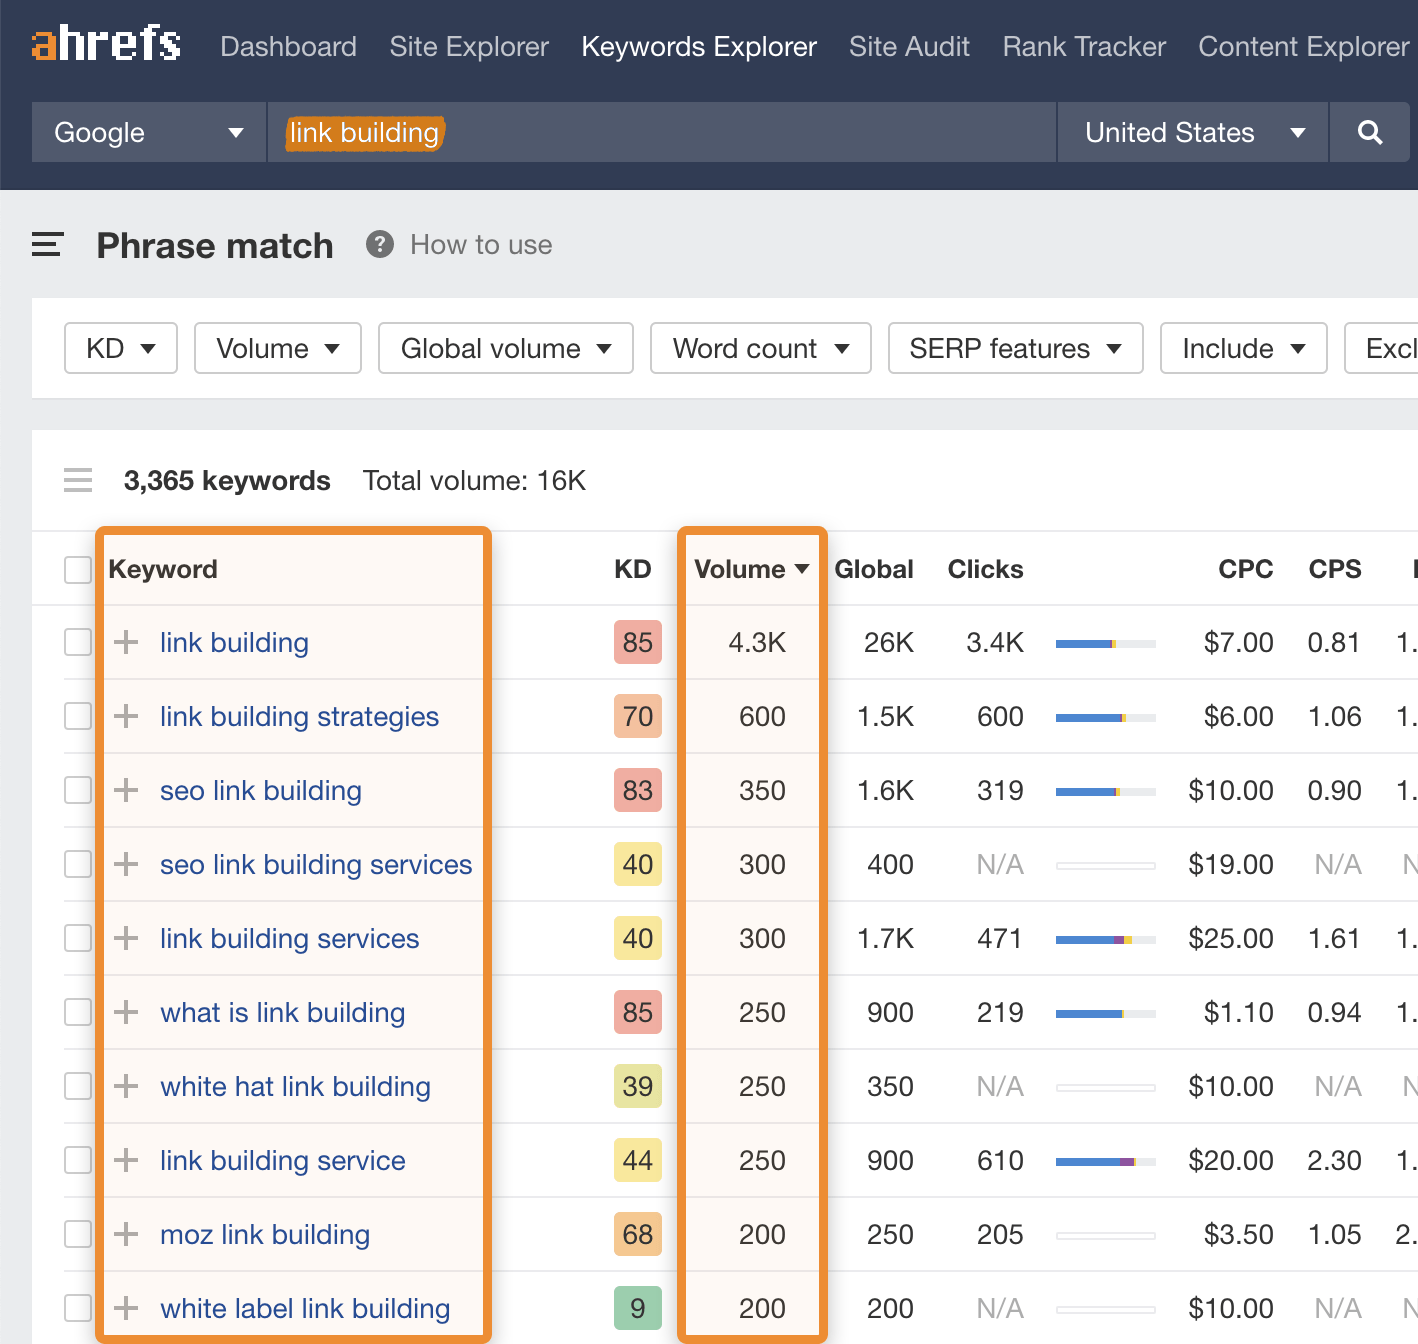
Task: Toggle the select-all checkbox in the table header
Action: (x=78, y=570)
